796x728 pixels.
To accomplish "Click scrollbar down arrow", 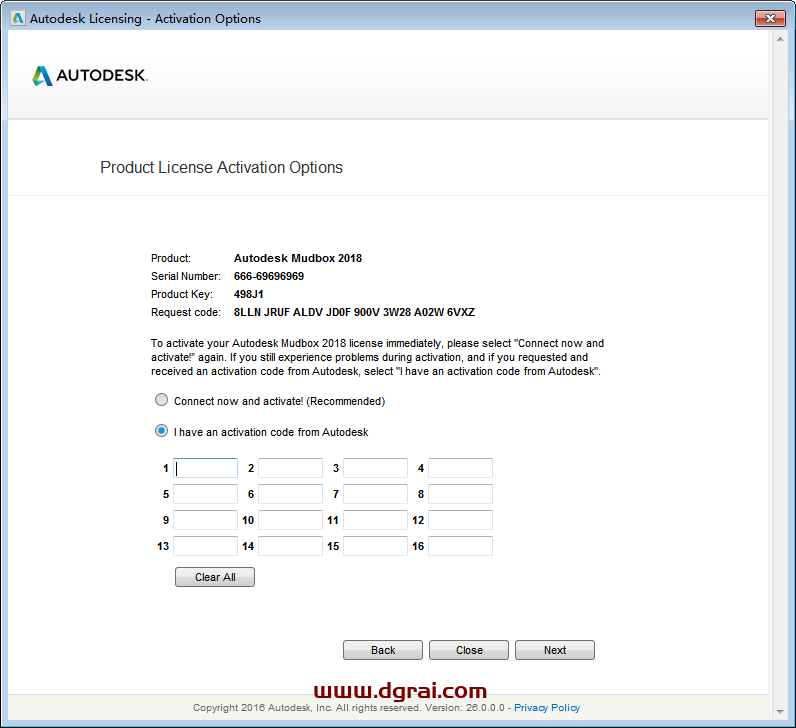I will pos(780,712).
